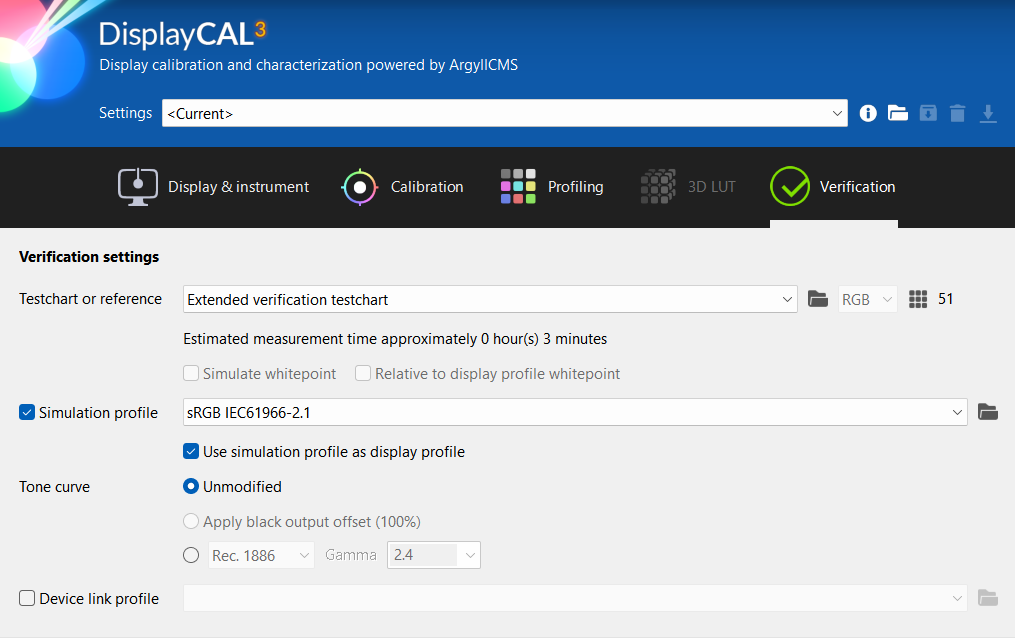Click the Profiling color patches icon
1015x641 pixels.
point(518,186)
